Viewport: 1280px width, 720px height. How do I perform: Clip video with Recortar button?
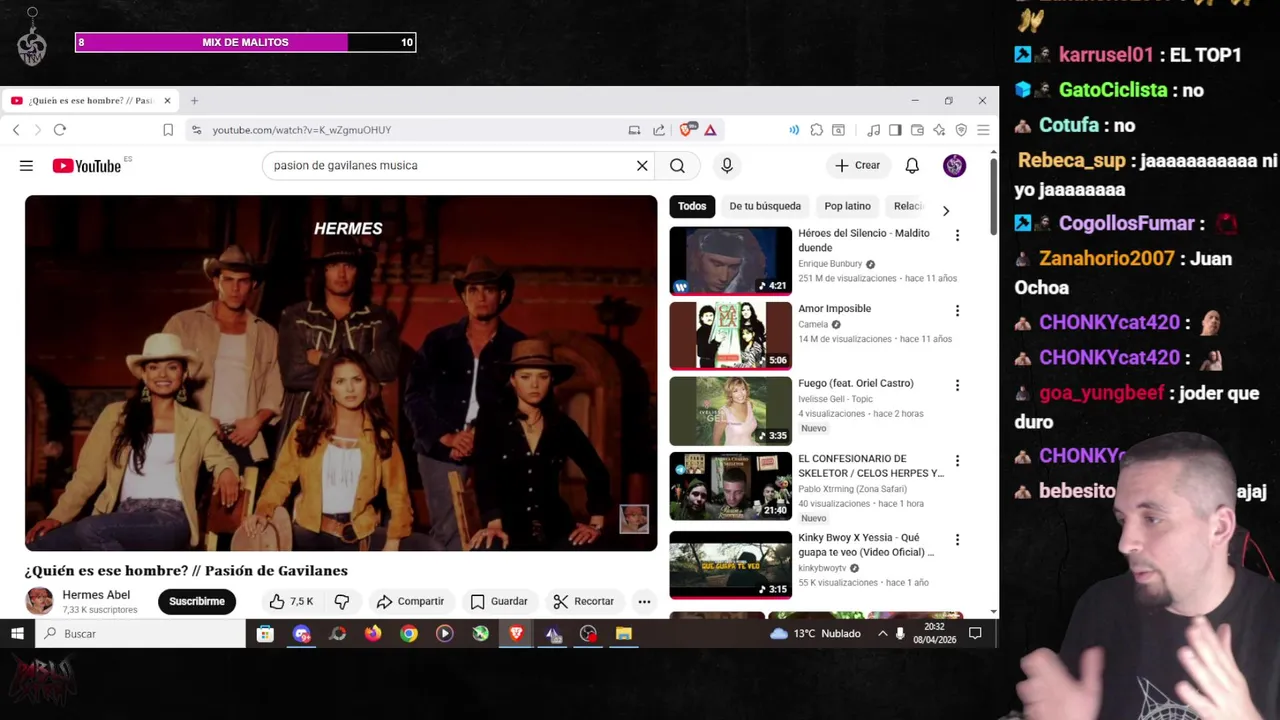[x=583, y=601]
